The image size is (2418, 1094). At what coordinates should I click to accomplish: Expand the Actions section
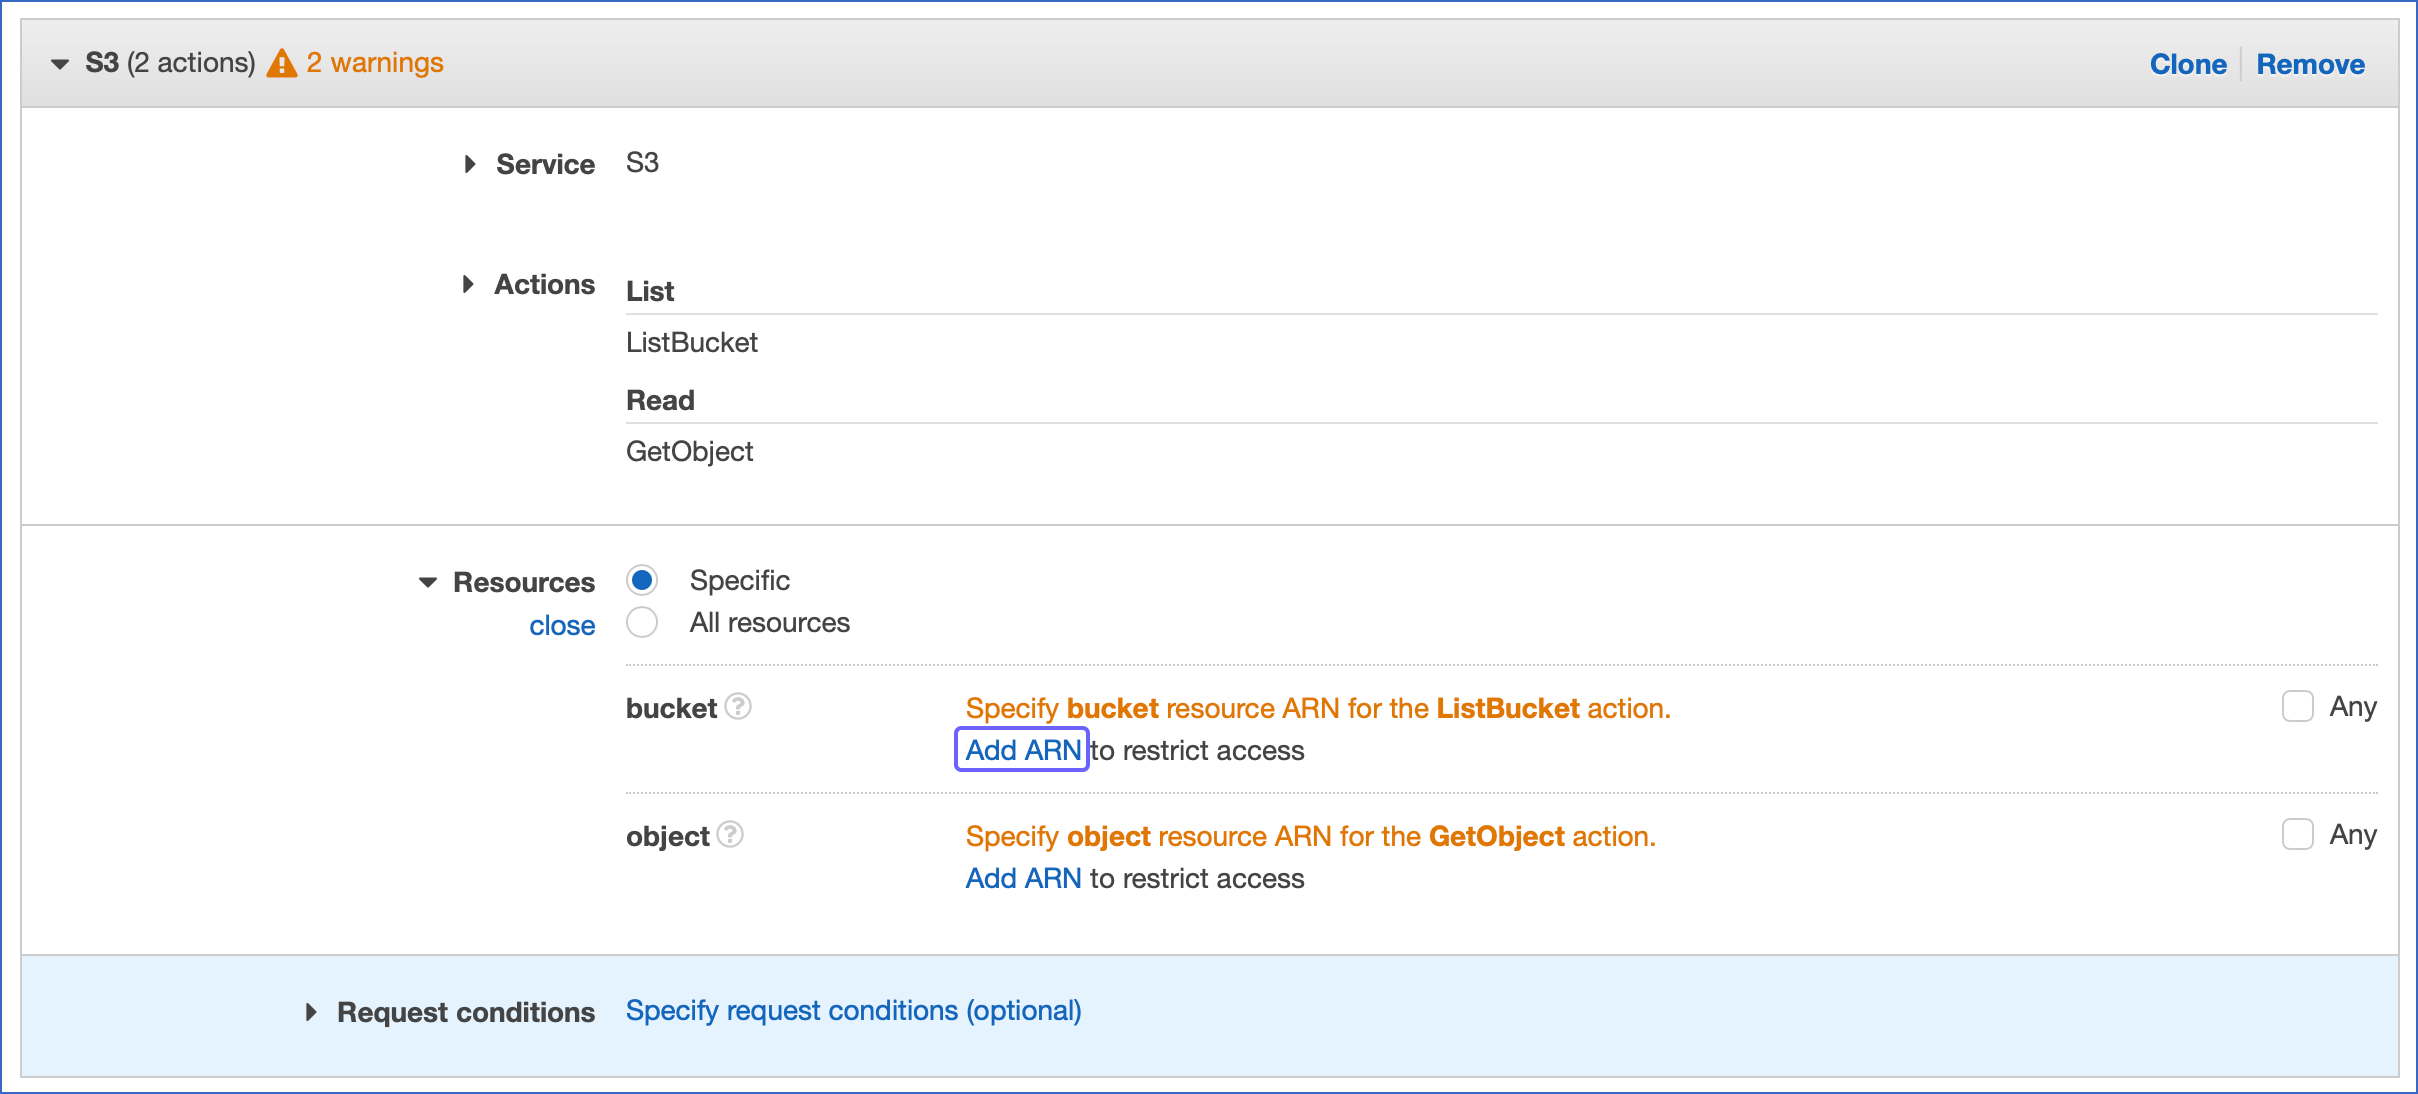click(470, 284)
